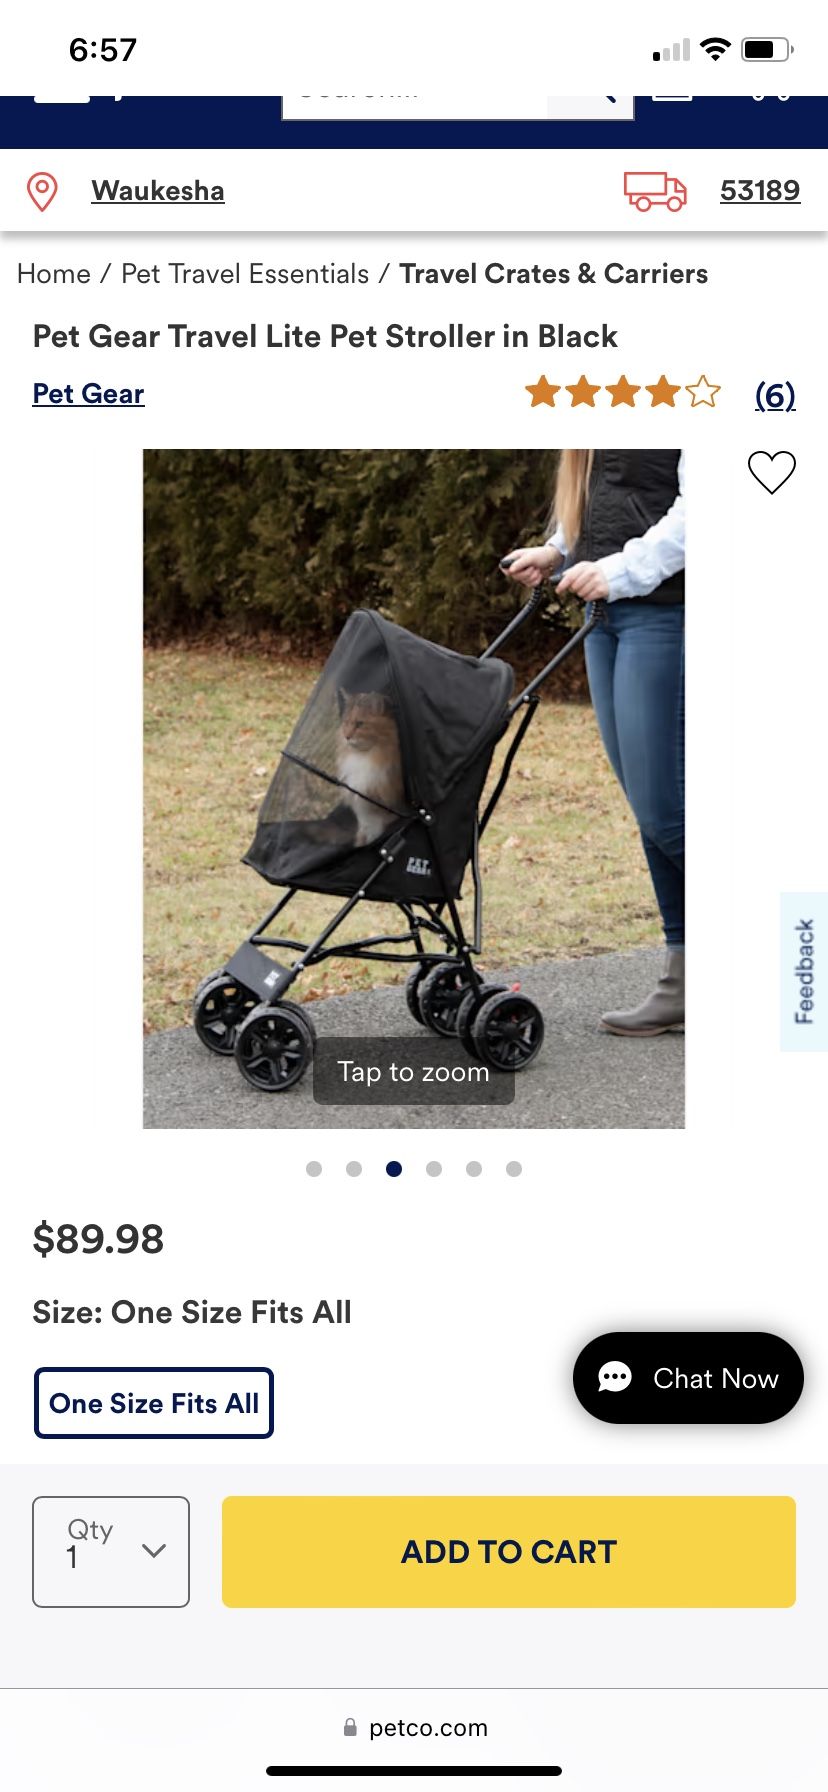Open the Pet Gear brand link
828x1792 pixels.
[x=89, y=394]
